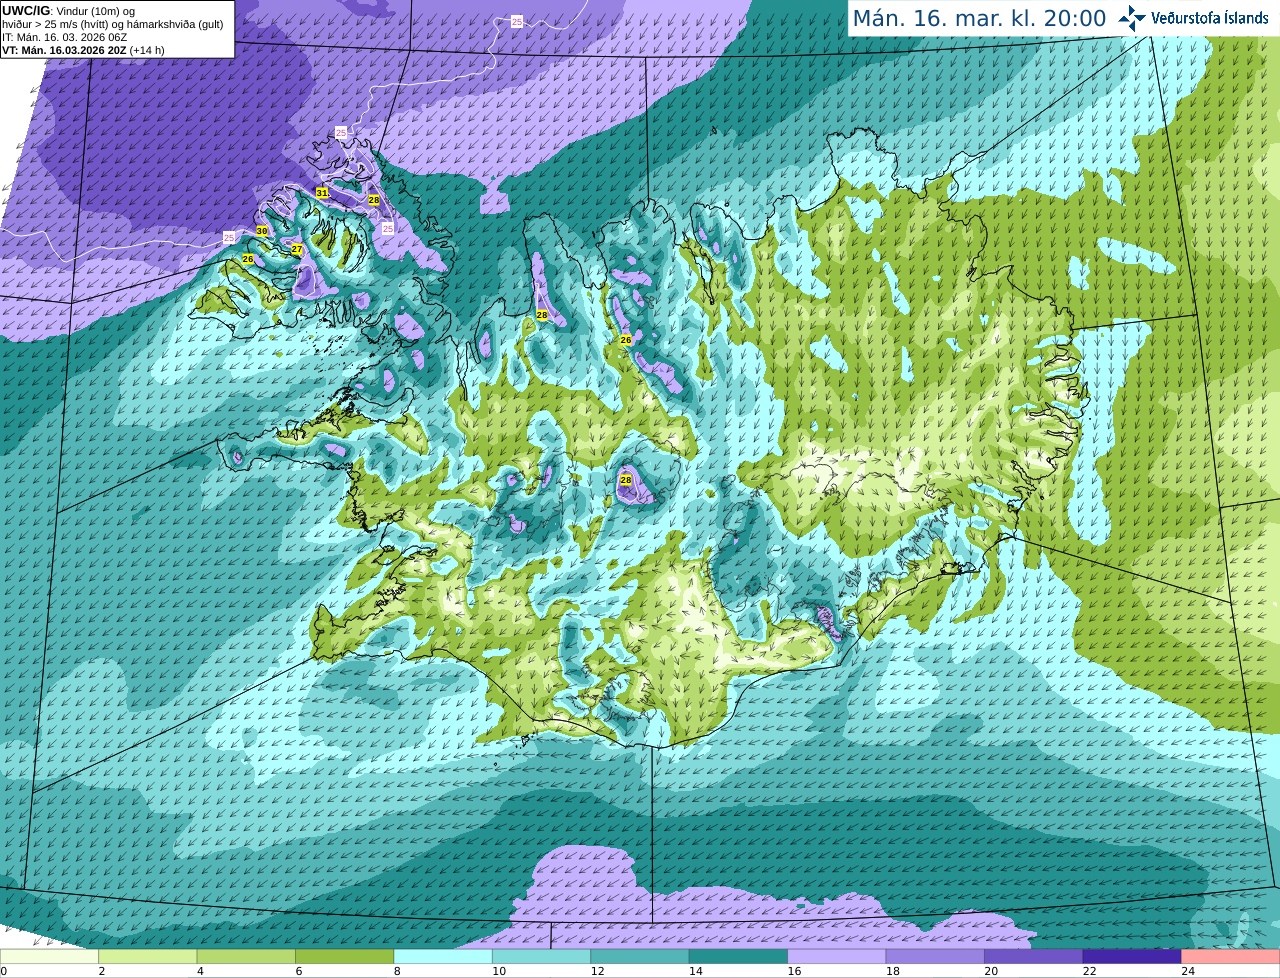This screenshot has width=1280, height=978.
Task: Click the scale number 0
Action: [4, 971]
